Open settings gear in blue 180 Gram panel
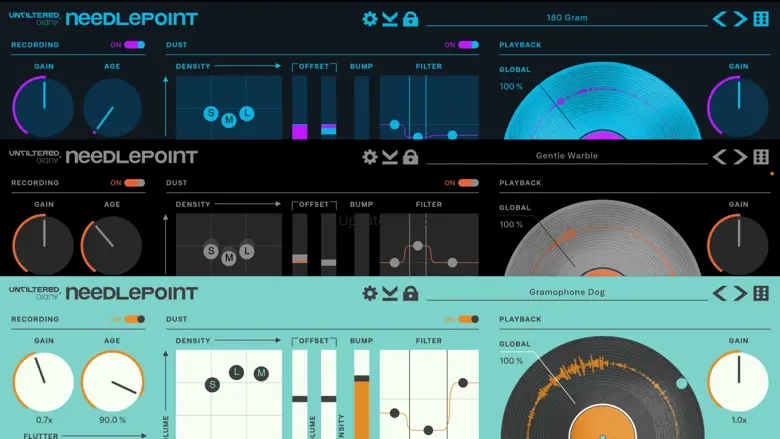Screen dimensions: 780x439 tap(370, 19)
